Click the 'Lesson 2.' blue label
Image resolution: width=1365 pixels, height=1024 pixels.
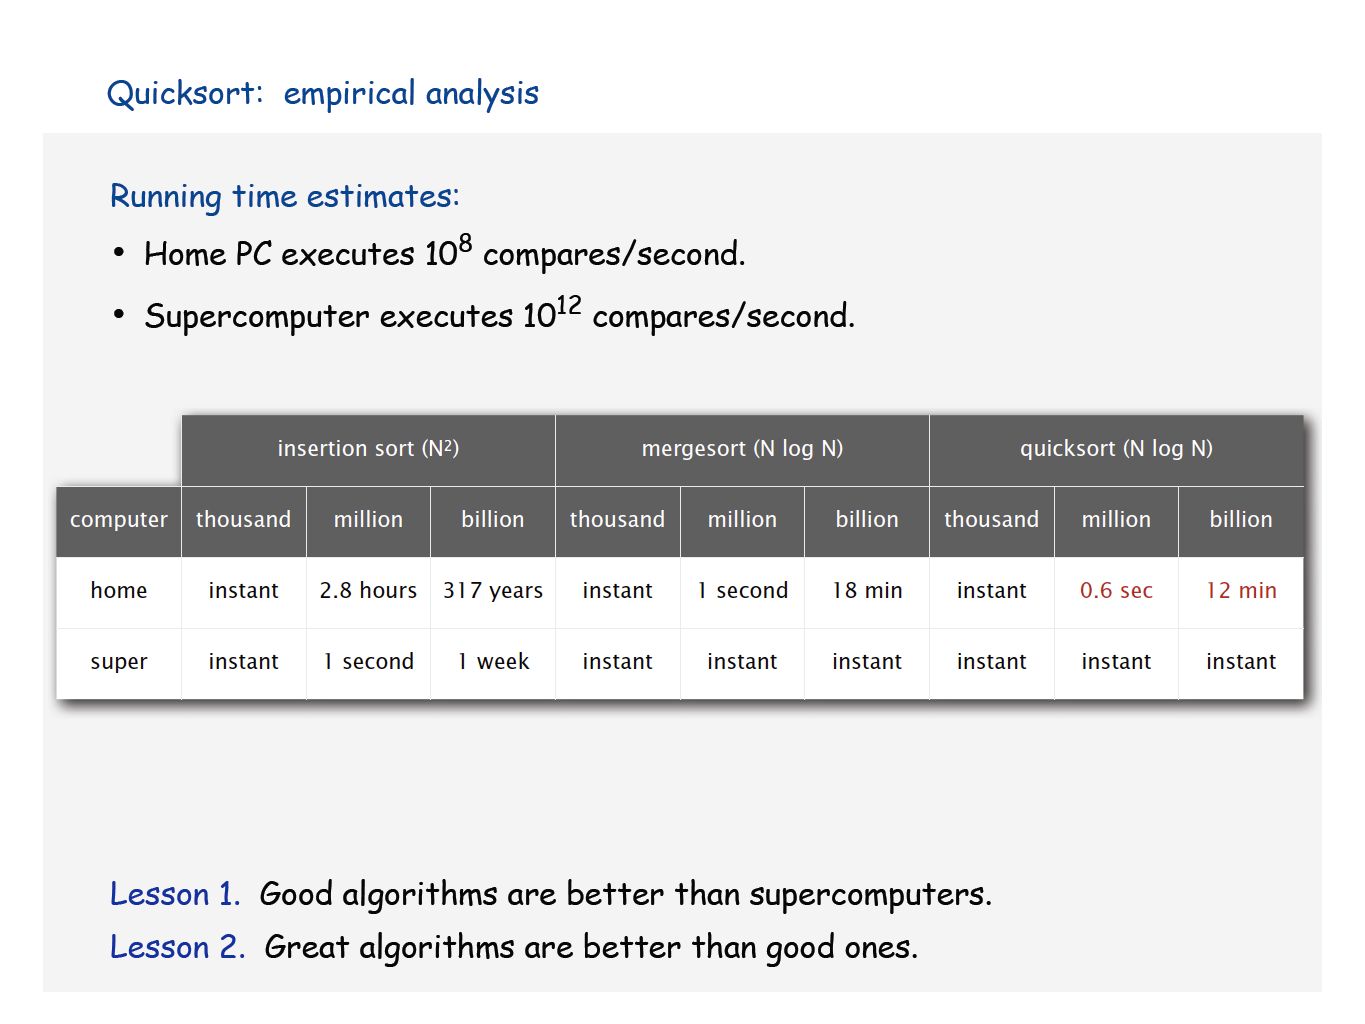(177, 947)
